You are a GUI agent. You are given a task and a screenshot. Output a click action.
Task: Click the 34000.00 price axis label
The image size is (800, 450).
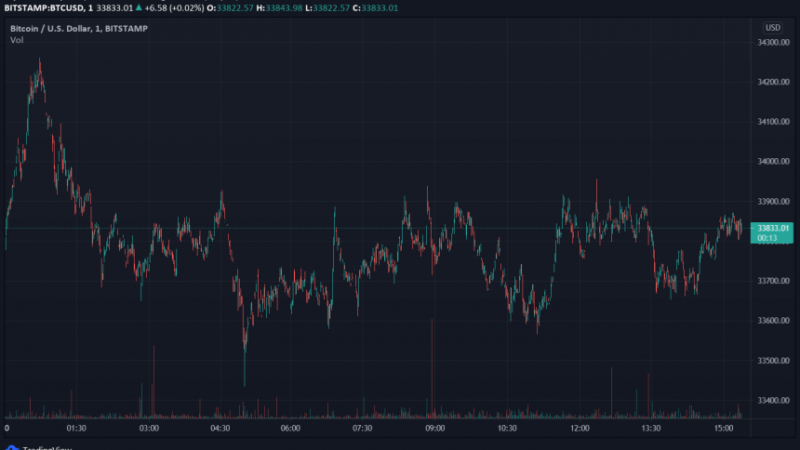[773, 162]
